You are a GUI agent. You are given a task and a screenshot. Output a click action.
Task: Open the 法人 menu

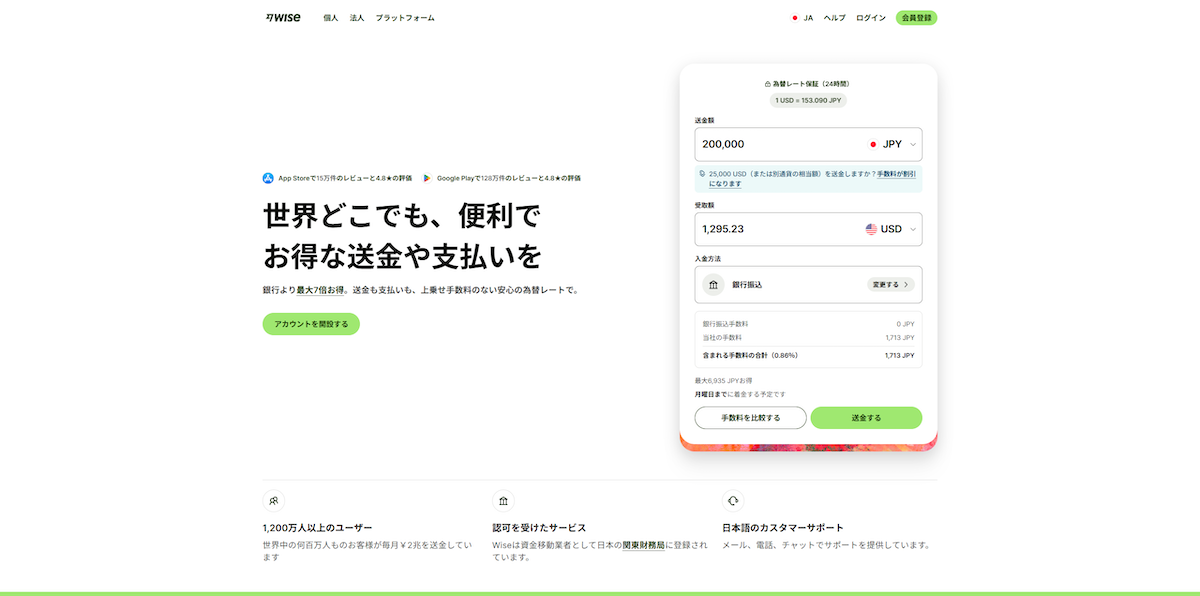click(x=357, y=18)
